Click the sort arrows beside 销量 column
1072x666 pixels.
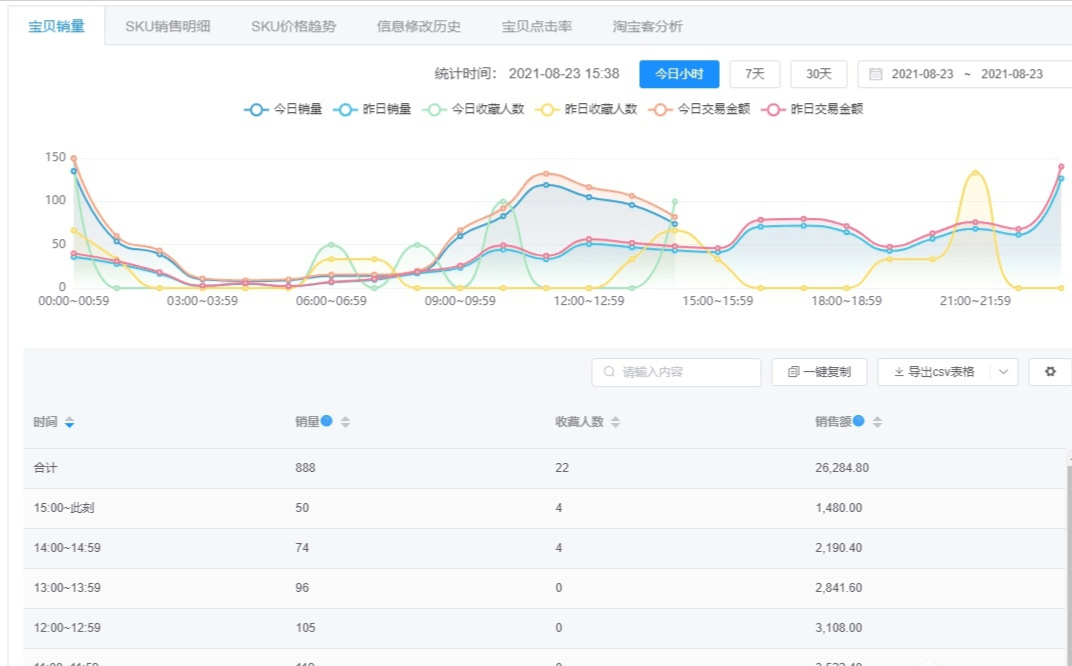[x=344, y=421]
